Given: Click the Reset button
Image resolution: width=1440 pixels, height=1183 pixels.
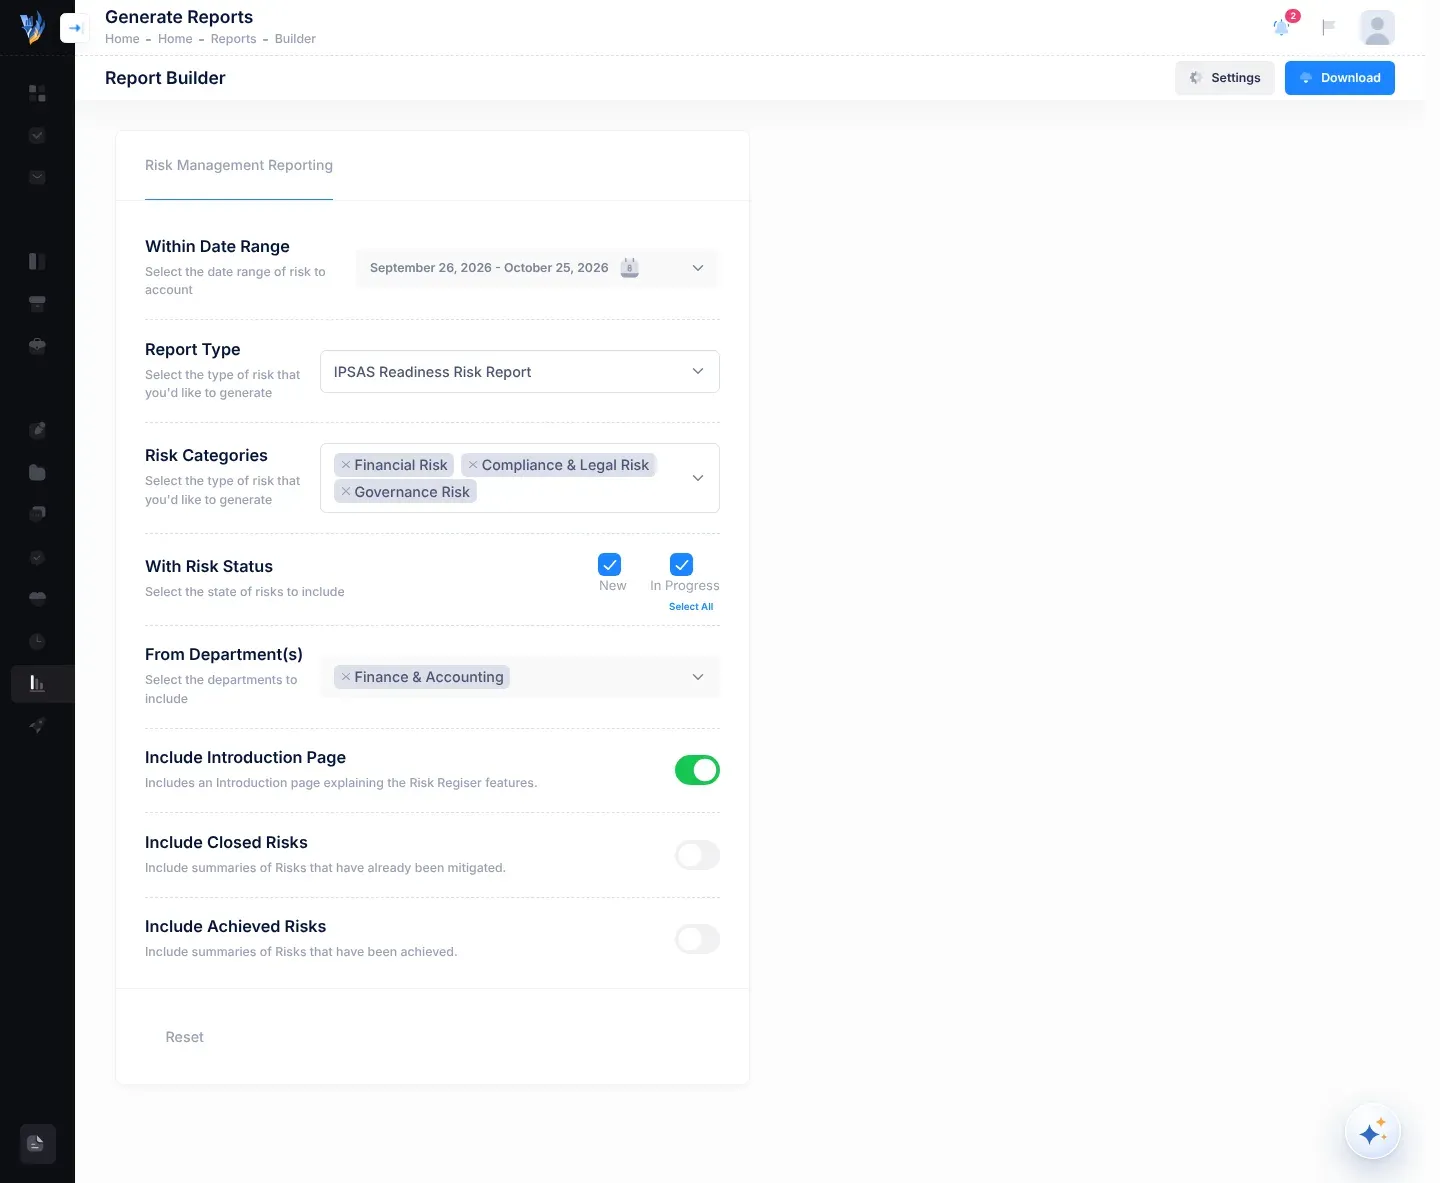Looking at the screenshot, I should click(184, 1037).
